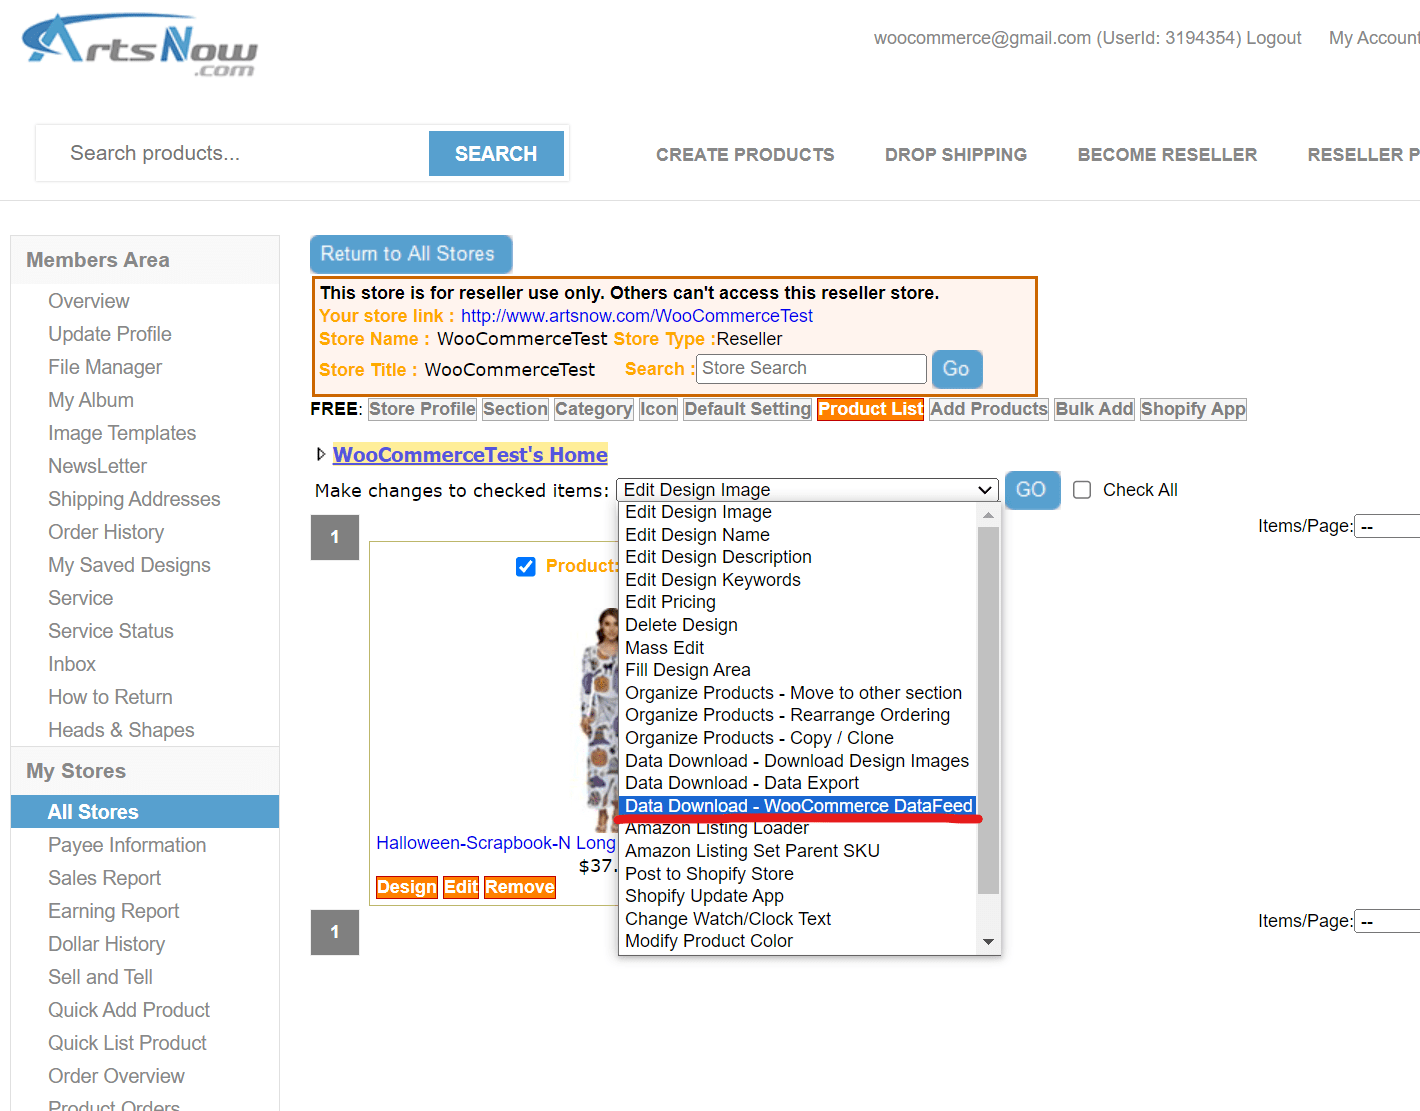The image size is (1420, 1111).
Task: Open the Icon tab
Action: 658,409
